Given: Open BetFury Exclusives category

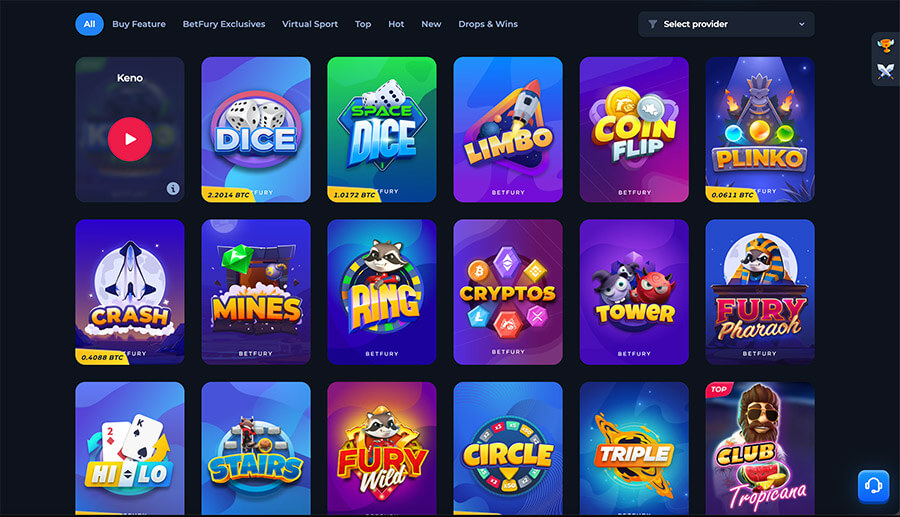Looking at the screenshot, I should [224, 24].
